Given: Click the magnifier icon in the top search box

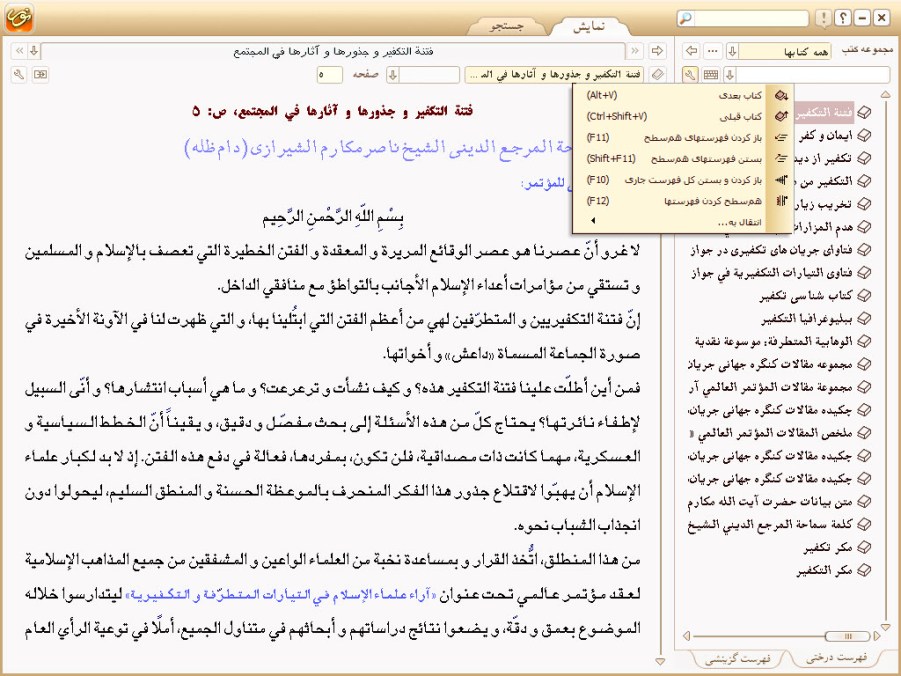Looking at the screenshot, I should coord(686,18).
